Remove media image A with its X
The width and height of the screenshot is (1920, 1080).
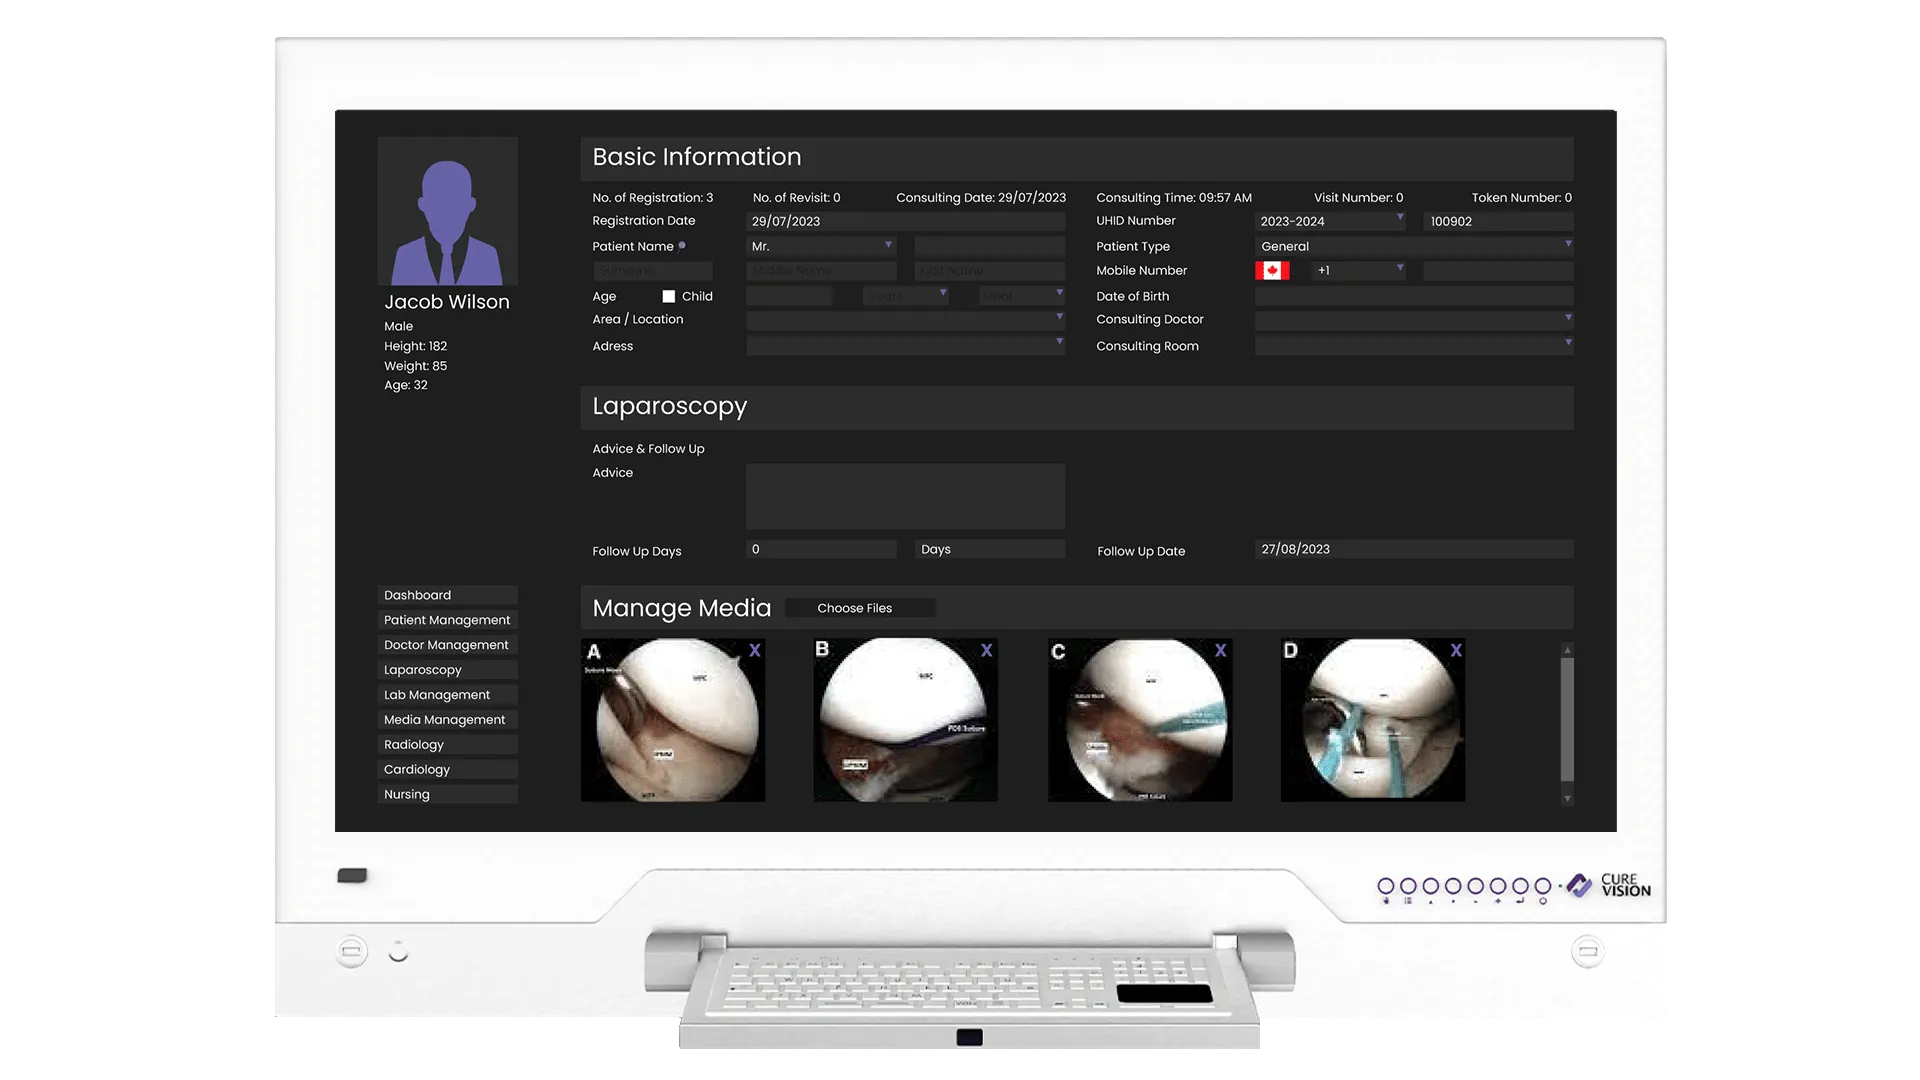[x=755, y=651]
